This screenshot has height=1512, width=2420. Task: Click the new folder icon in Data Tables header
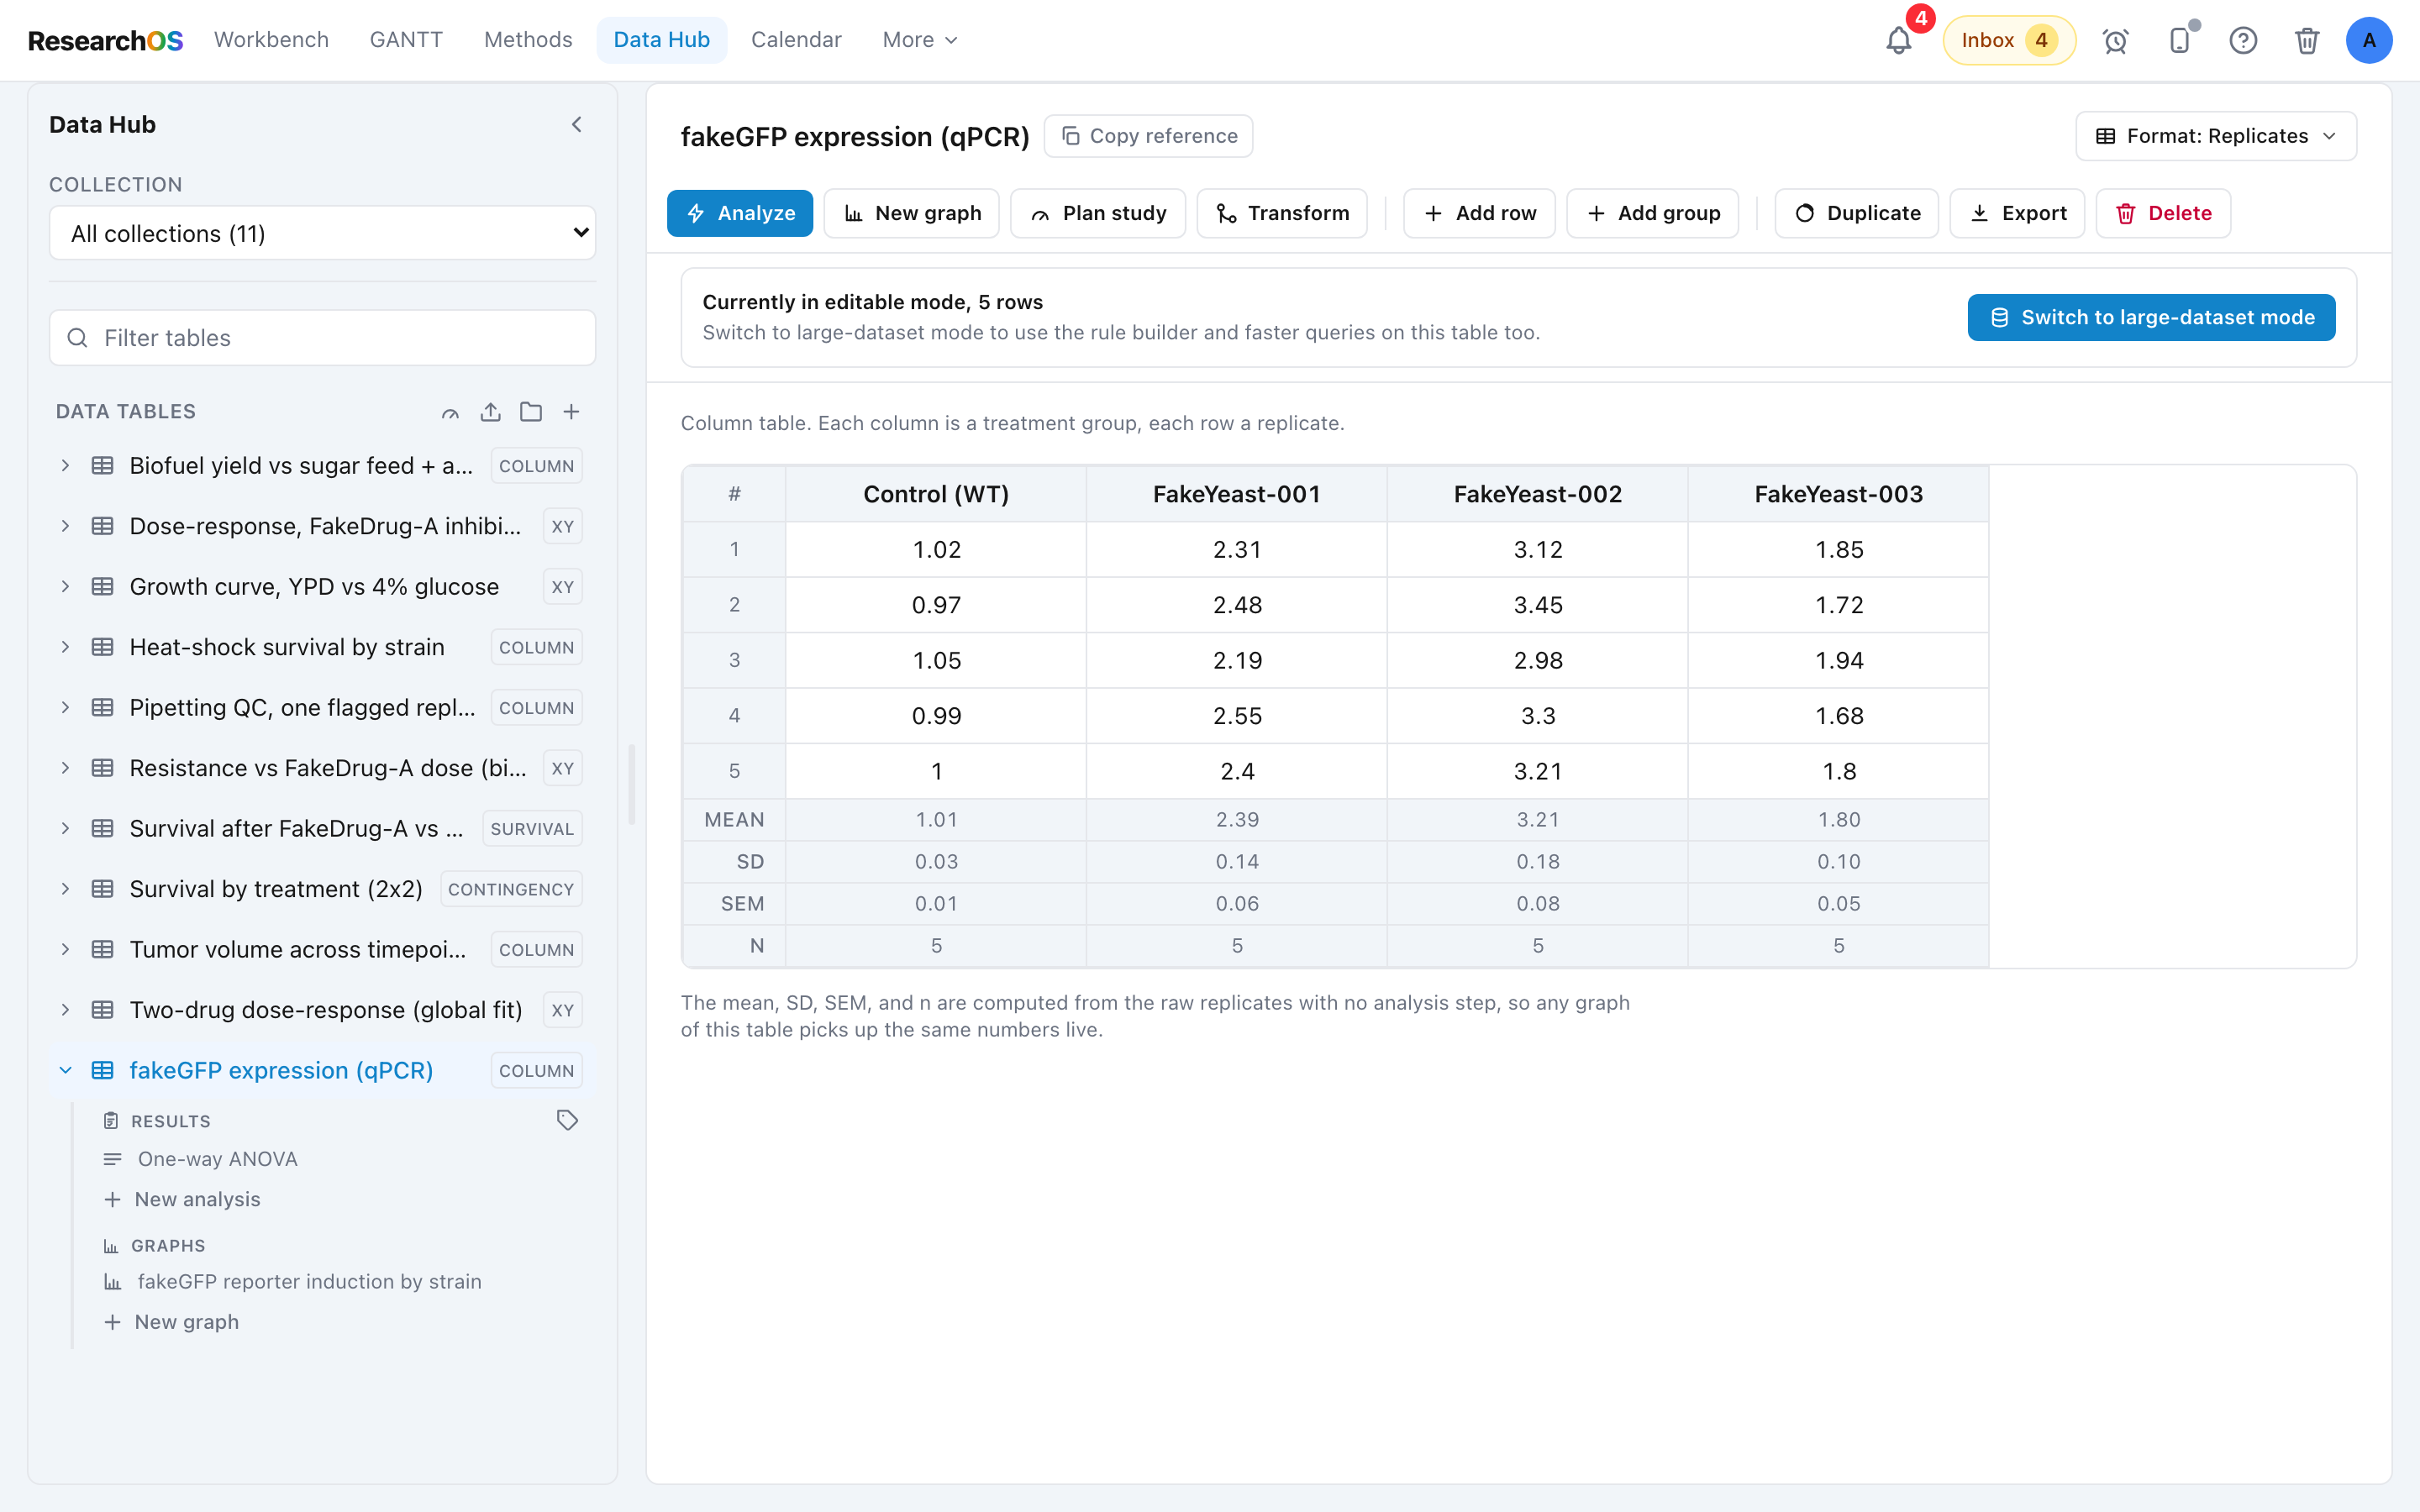[x=531, y=412]
